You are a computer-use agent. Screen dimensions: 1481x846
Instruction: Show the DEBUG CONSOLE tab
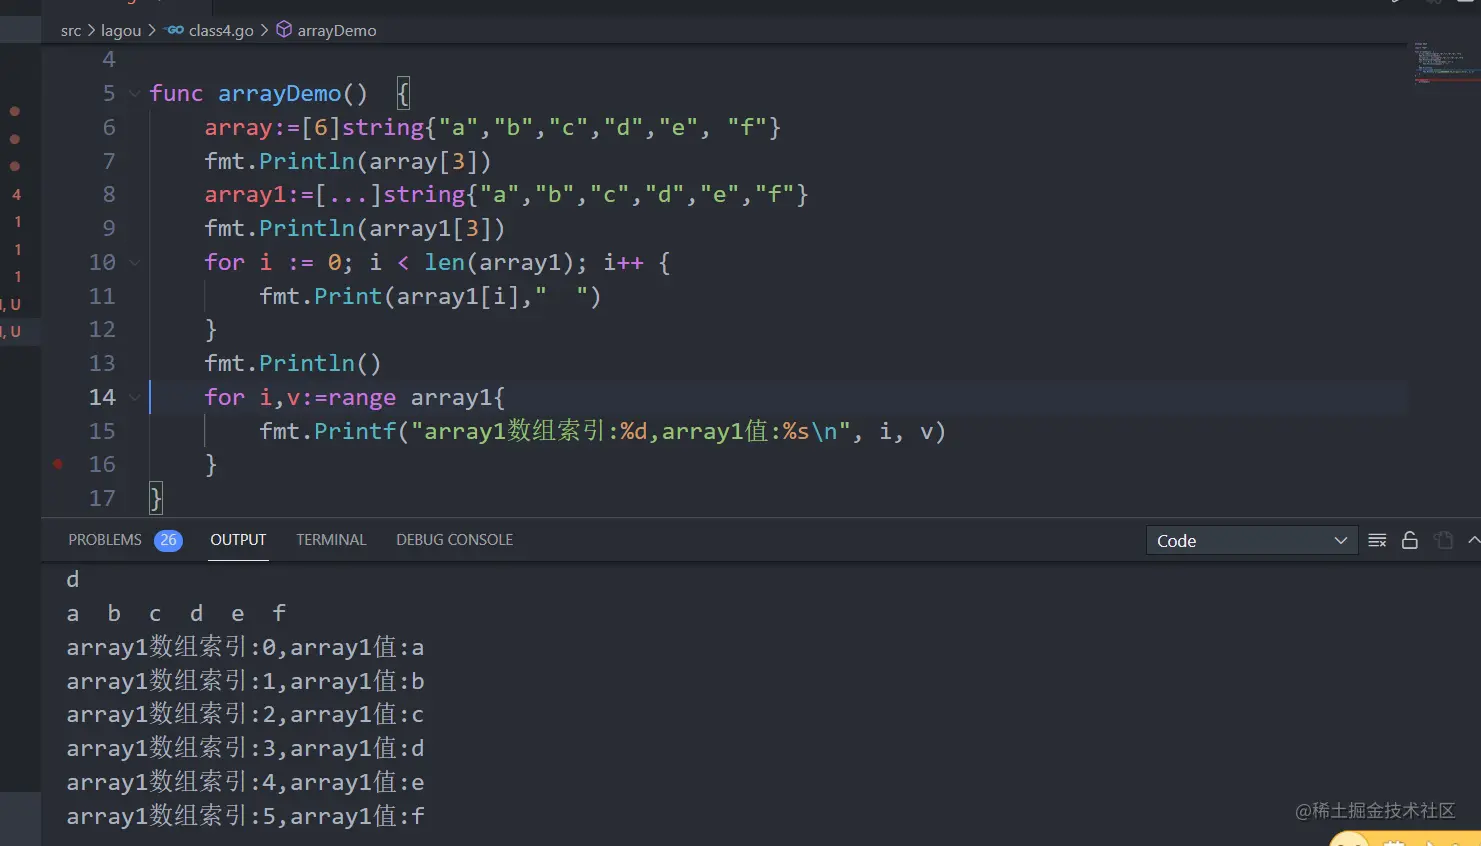click(x=454, y=540)
